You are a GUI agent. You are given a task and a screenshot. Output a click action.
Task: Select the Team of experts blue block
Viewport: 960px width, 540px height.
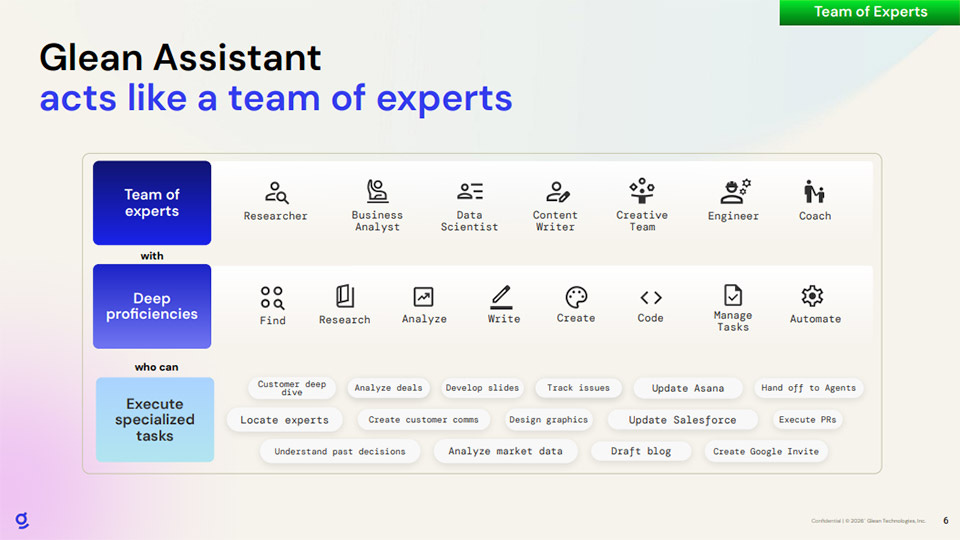click(x=152, y=203)
